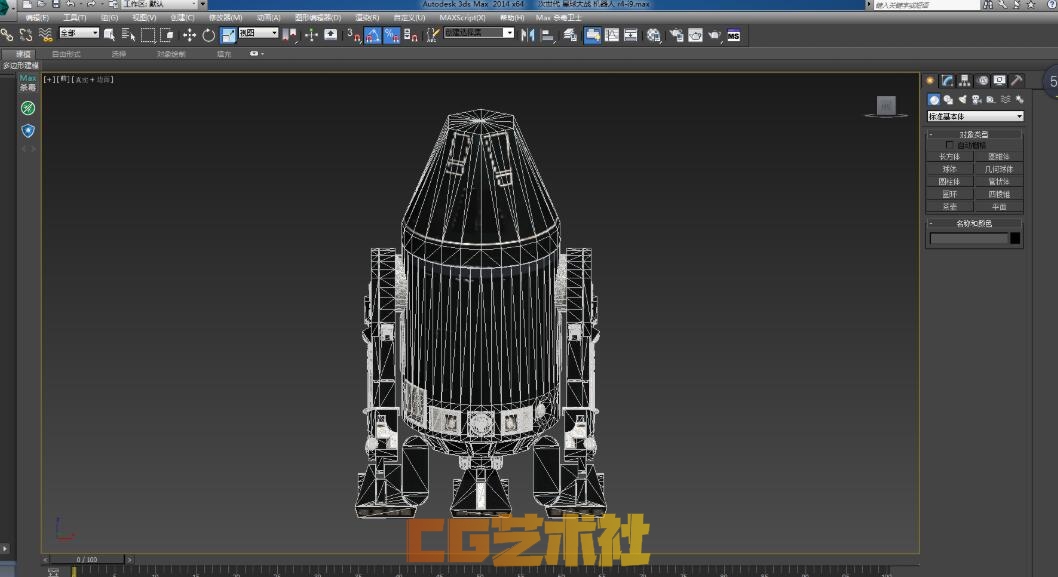Toggle the Spinner Snap button
The width and height of the screenshot is (1058, 577).
(411, 35)
